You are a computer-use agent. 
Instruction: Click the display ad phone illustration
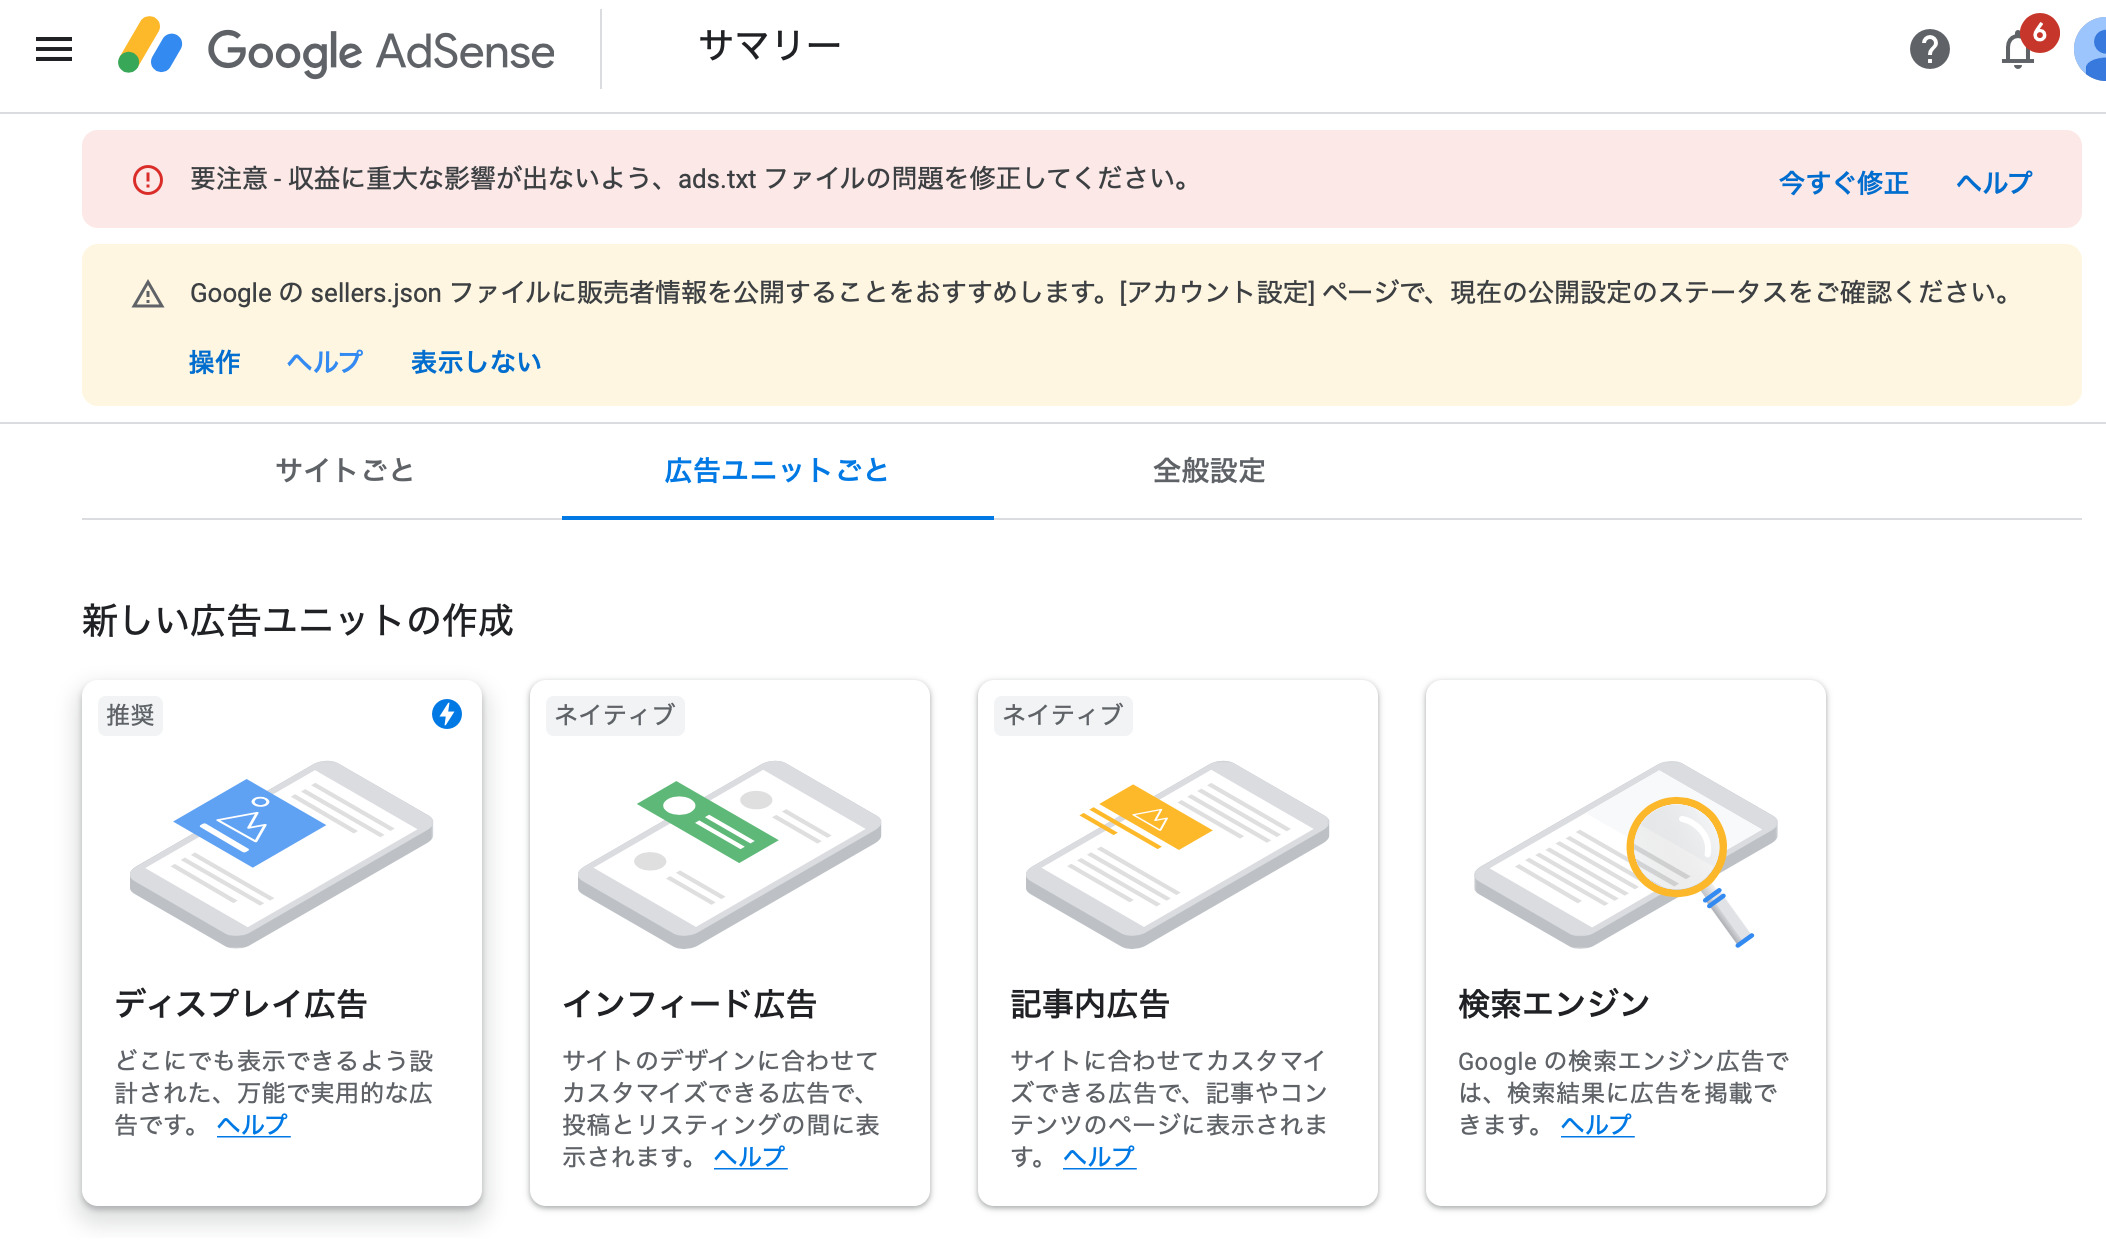pos(281,852)
